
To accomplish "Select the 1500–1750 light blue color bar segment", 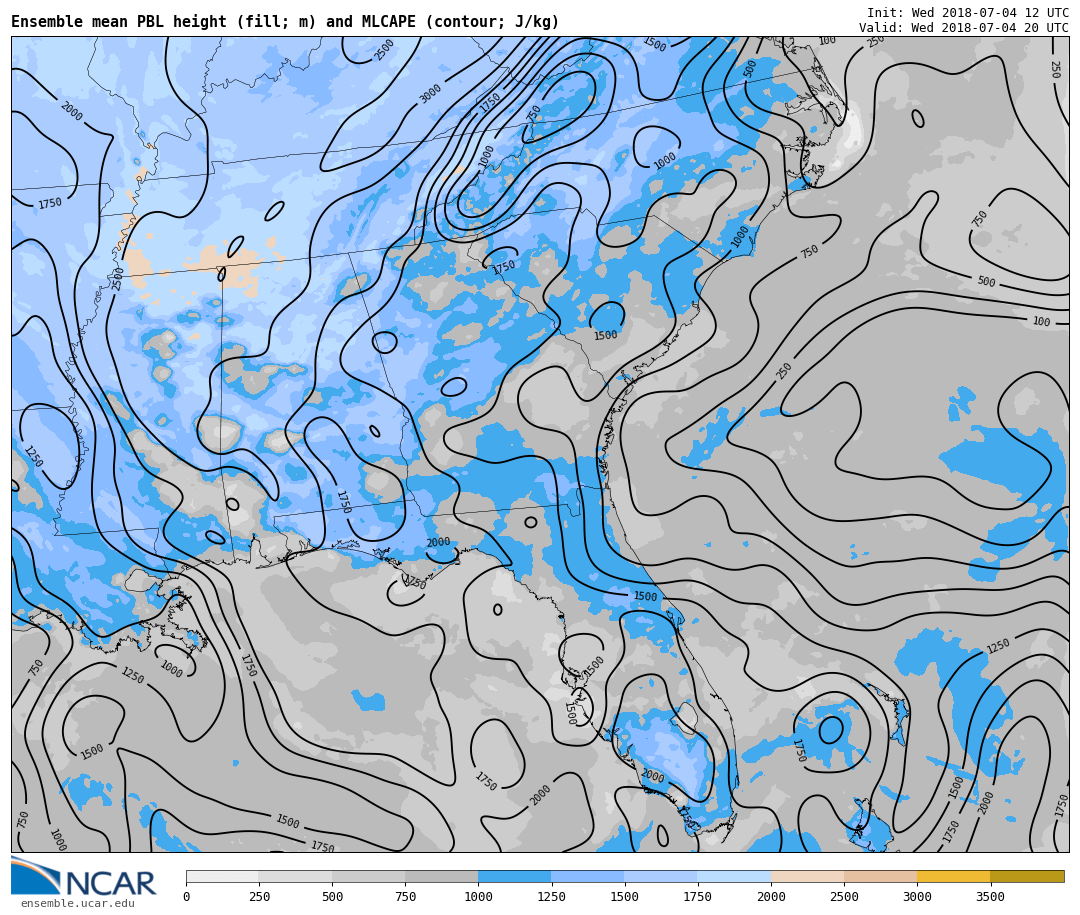I will tap(661, 876).
